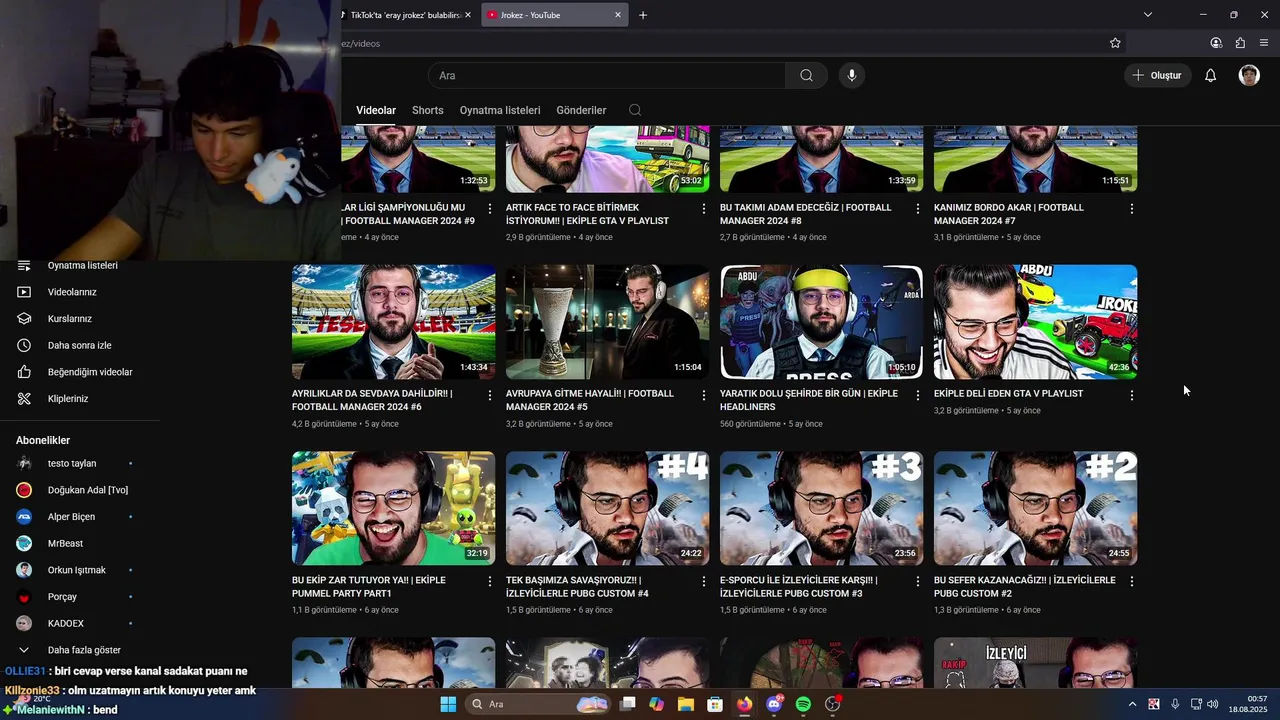Bookmark this page with star icon
The width and height of the screenshot is (1280, 720).
point(1115,43)
